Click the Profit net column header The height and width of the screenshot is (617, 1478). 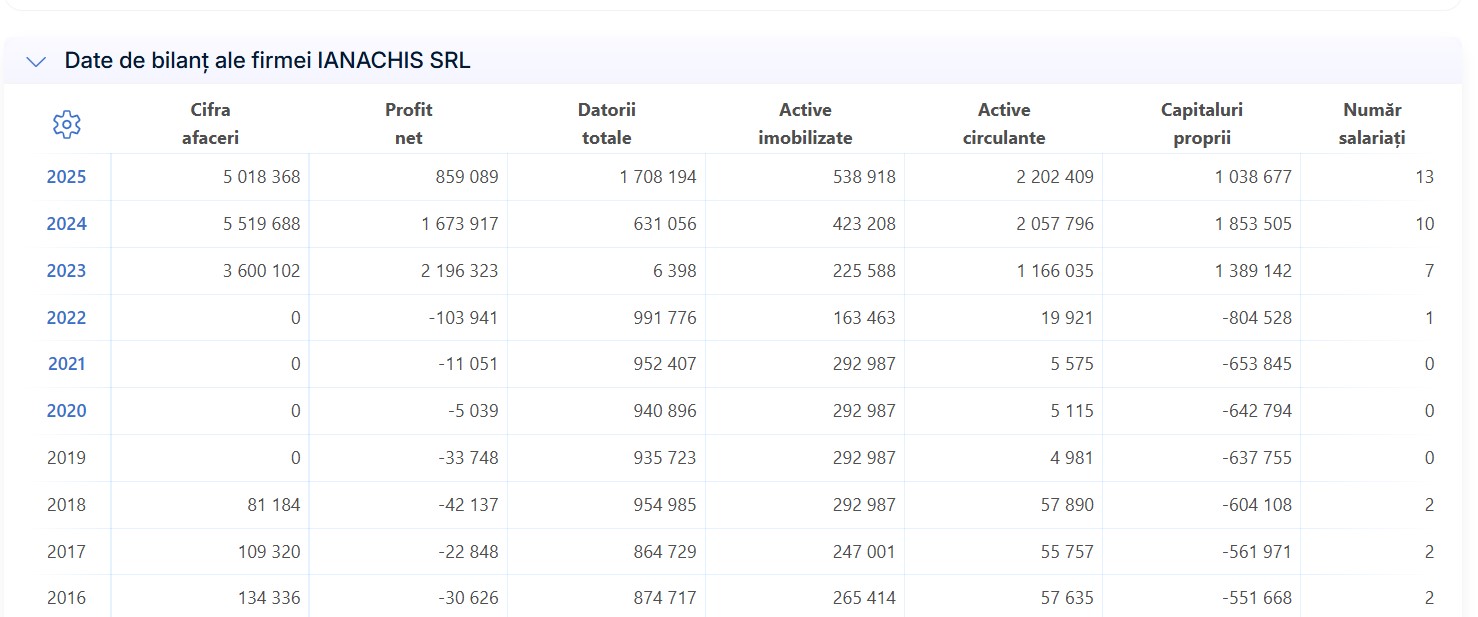408,124
